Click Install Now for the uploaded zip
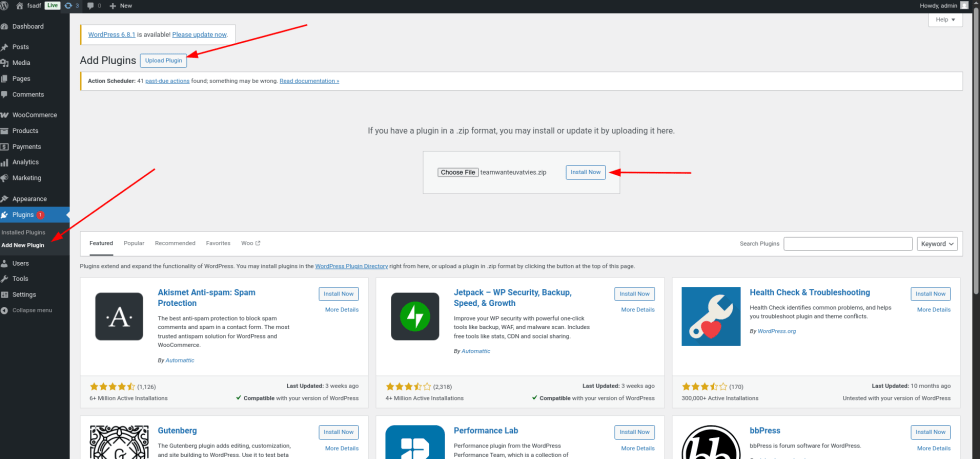This screenshot has height=459, width=980. tap(586, 172)
